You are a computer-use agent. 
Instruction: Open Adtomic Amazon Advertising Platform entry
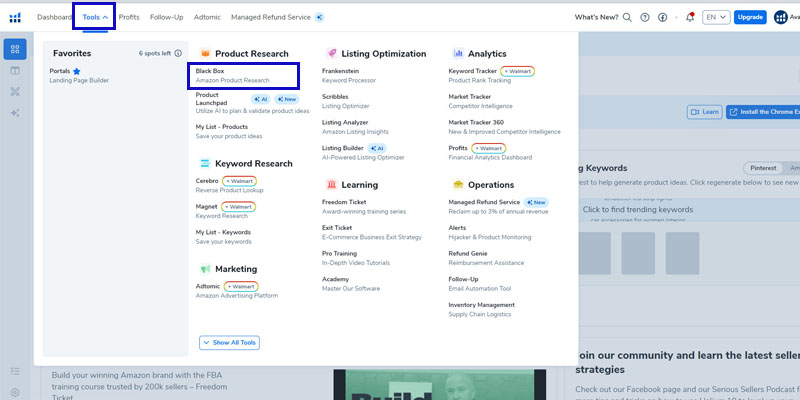[237, 291]
